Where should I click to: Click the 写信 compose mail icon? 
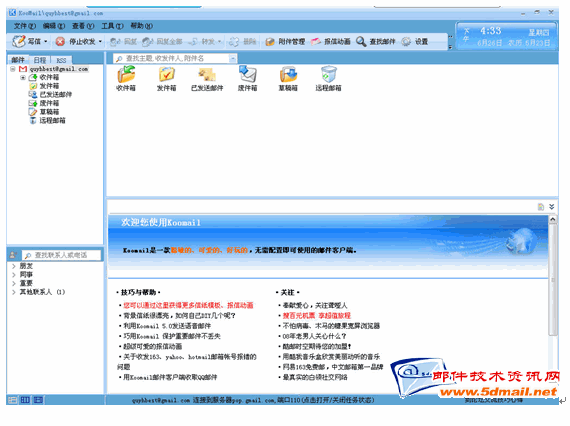19,41
